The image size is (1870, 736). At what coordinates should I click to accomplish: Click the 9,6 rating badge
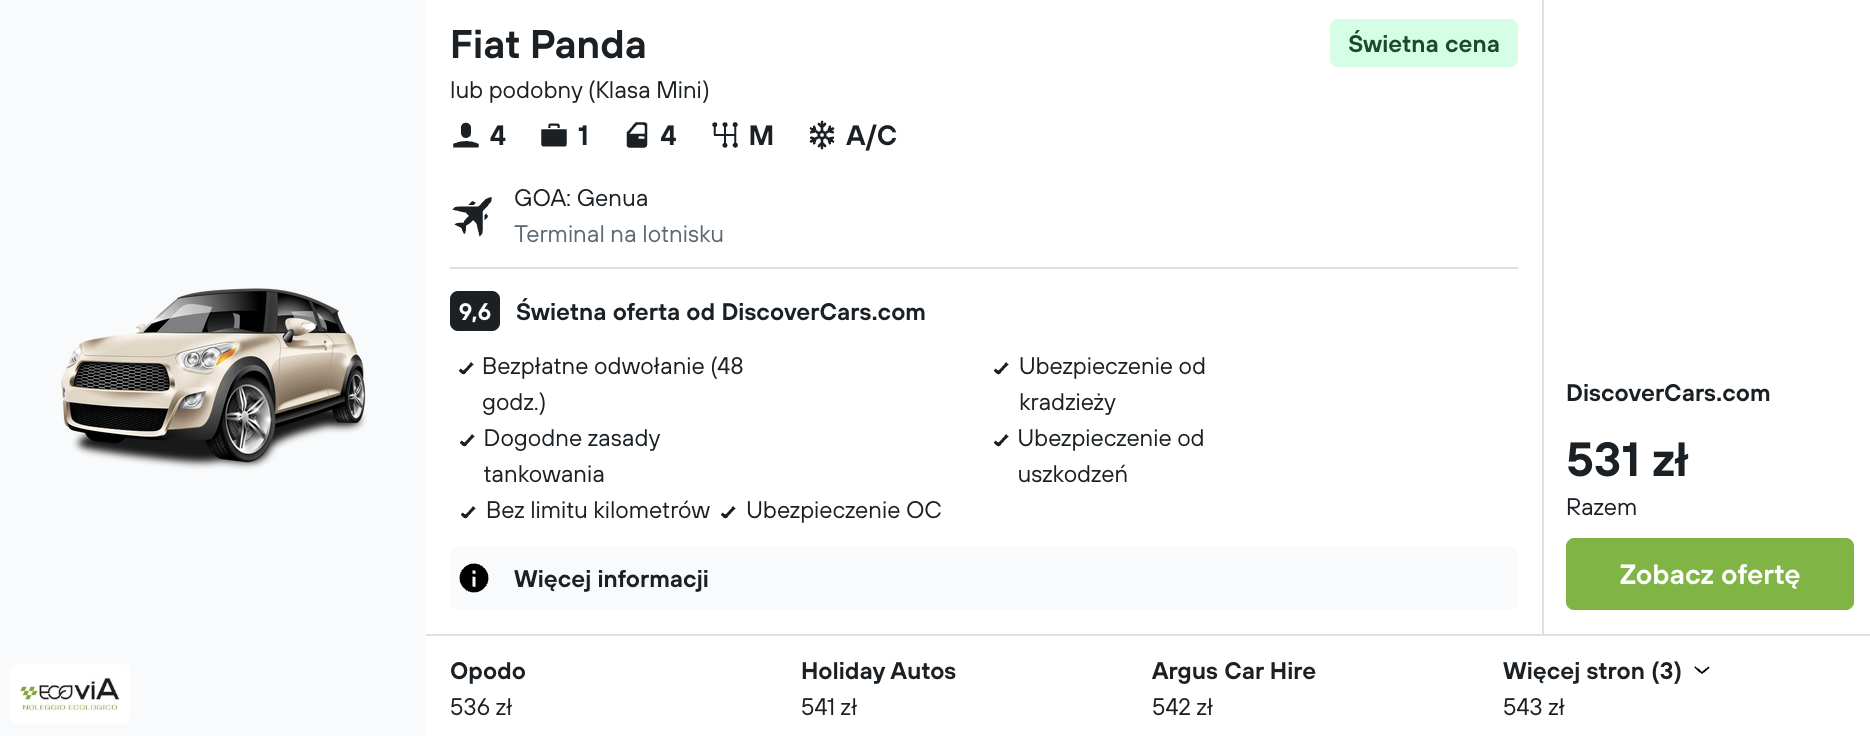[473, 311]
